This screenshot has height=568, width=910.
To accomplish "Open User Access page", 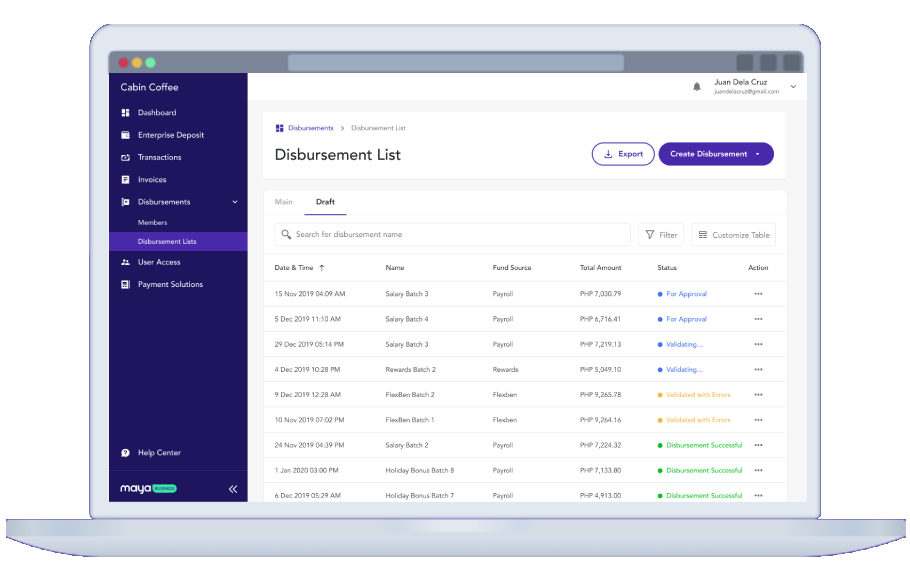I will [x=159, y=262].
